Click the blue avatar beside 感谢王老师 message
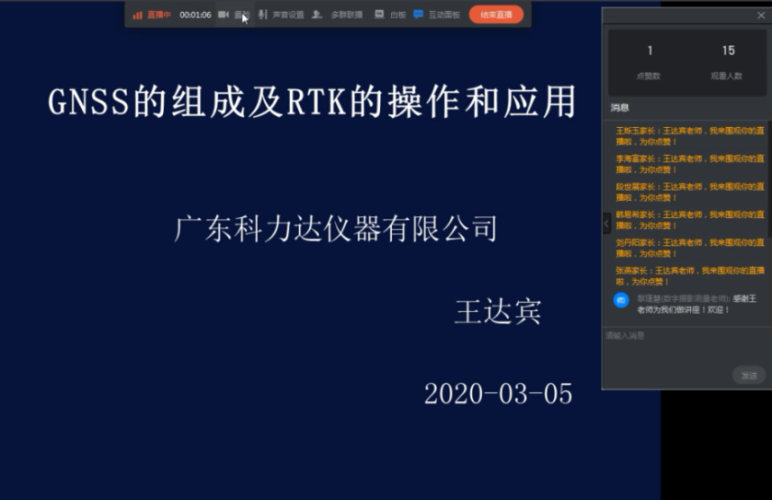 (x=621, y=300)
